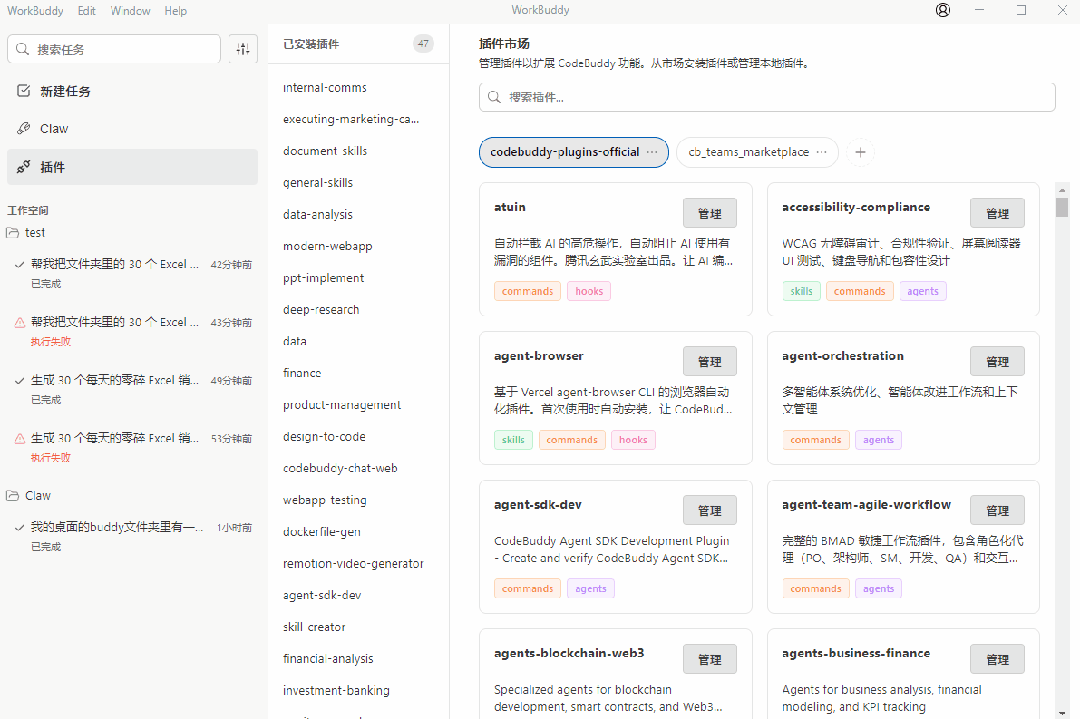This screenshot has height=719, width=1080.
Task: Click the Claw workspace folder icon
Action: tap(13, 495)
